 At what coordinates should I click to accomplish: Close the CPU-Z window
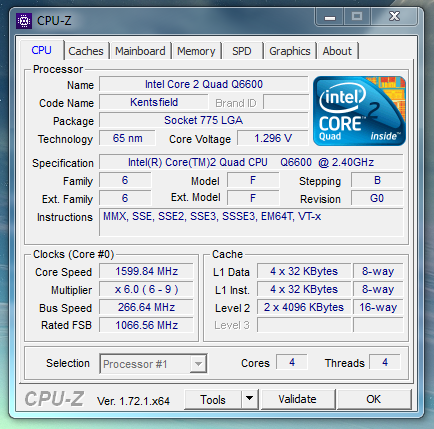click(x=394, y=16)
